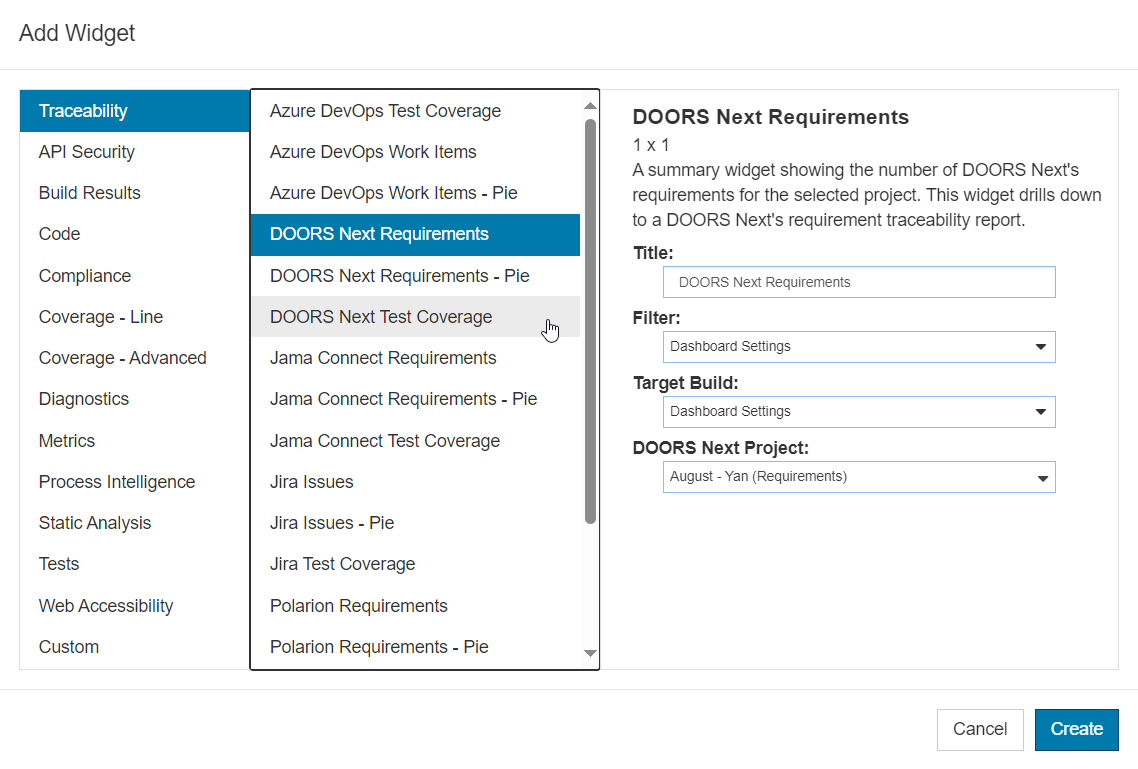Screen dimensions: 1138x769
Task: Pick Azure DevOps Work Items widget
Action: click(x=415, y=152)
